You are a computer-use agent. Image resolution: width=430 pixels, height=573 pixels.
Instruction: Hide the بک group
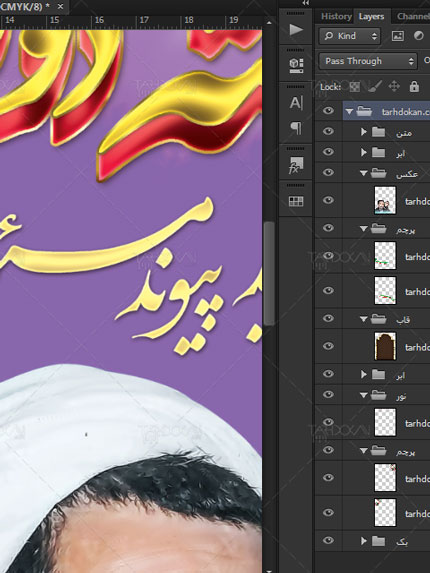328,540
